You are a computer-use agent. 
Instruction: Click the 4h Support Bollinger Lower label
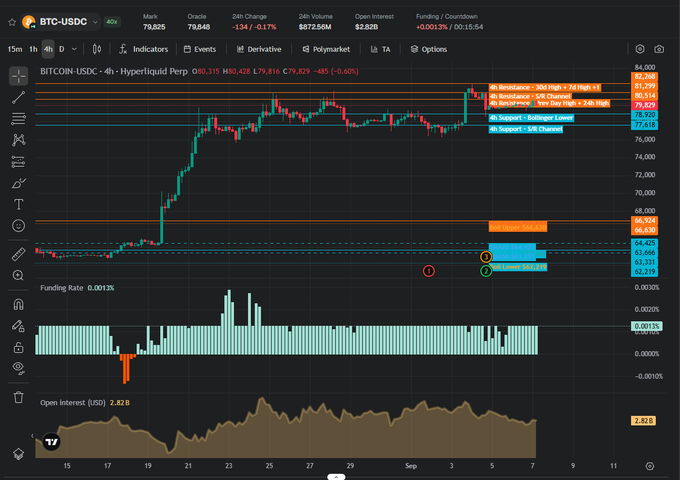531,118
